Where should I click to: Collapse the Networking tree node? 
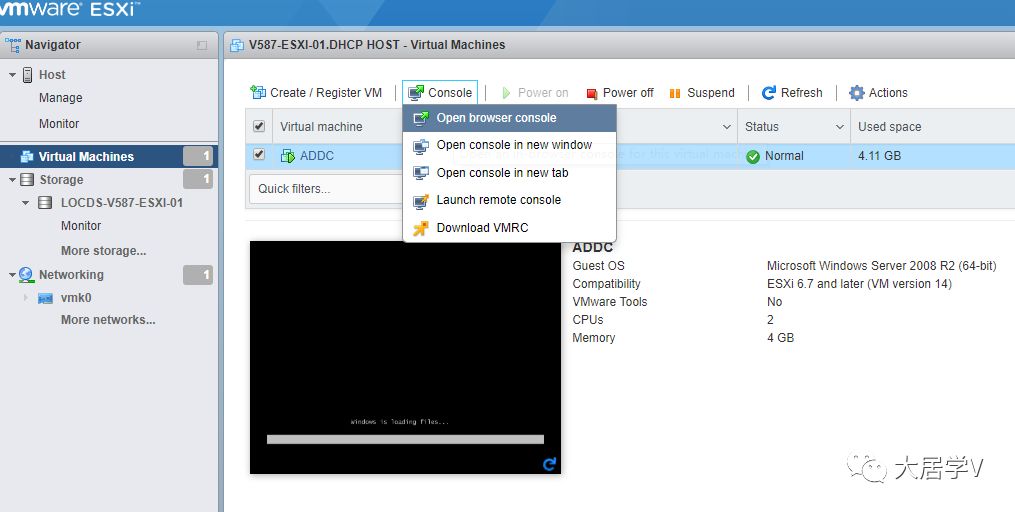(x=12, y=275)
